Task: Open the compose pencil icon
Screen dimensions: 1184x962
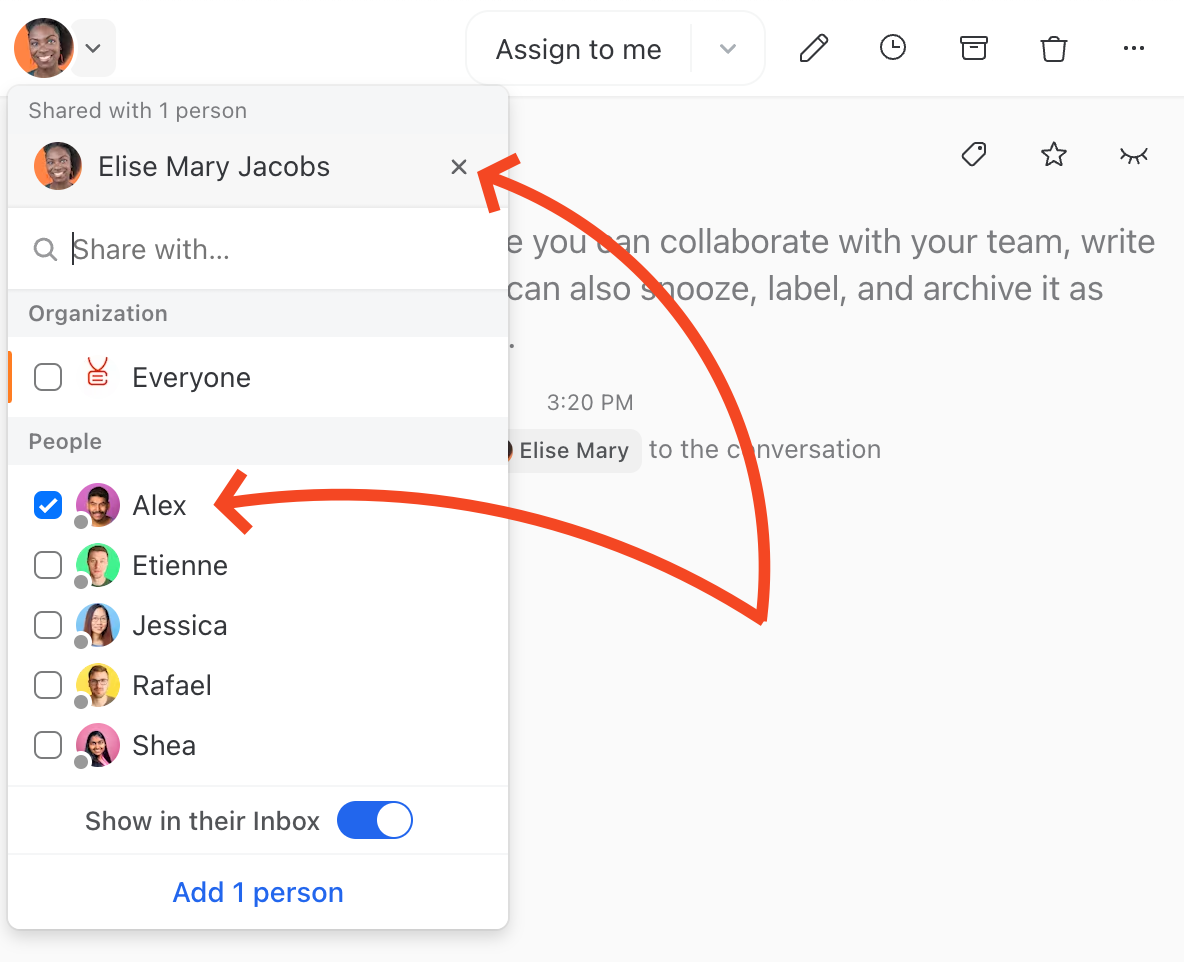Action: pyautogui.click(x=813, y=47)
